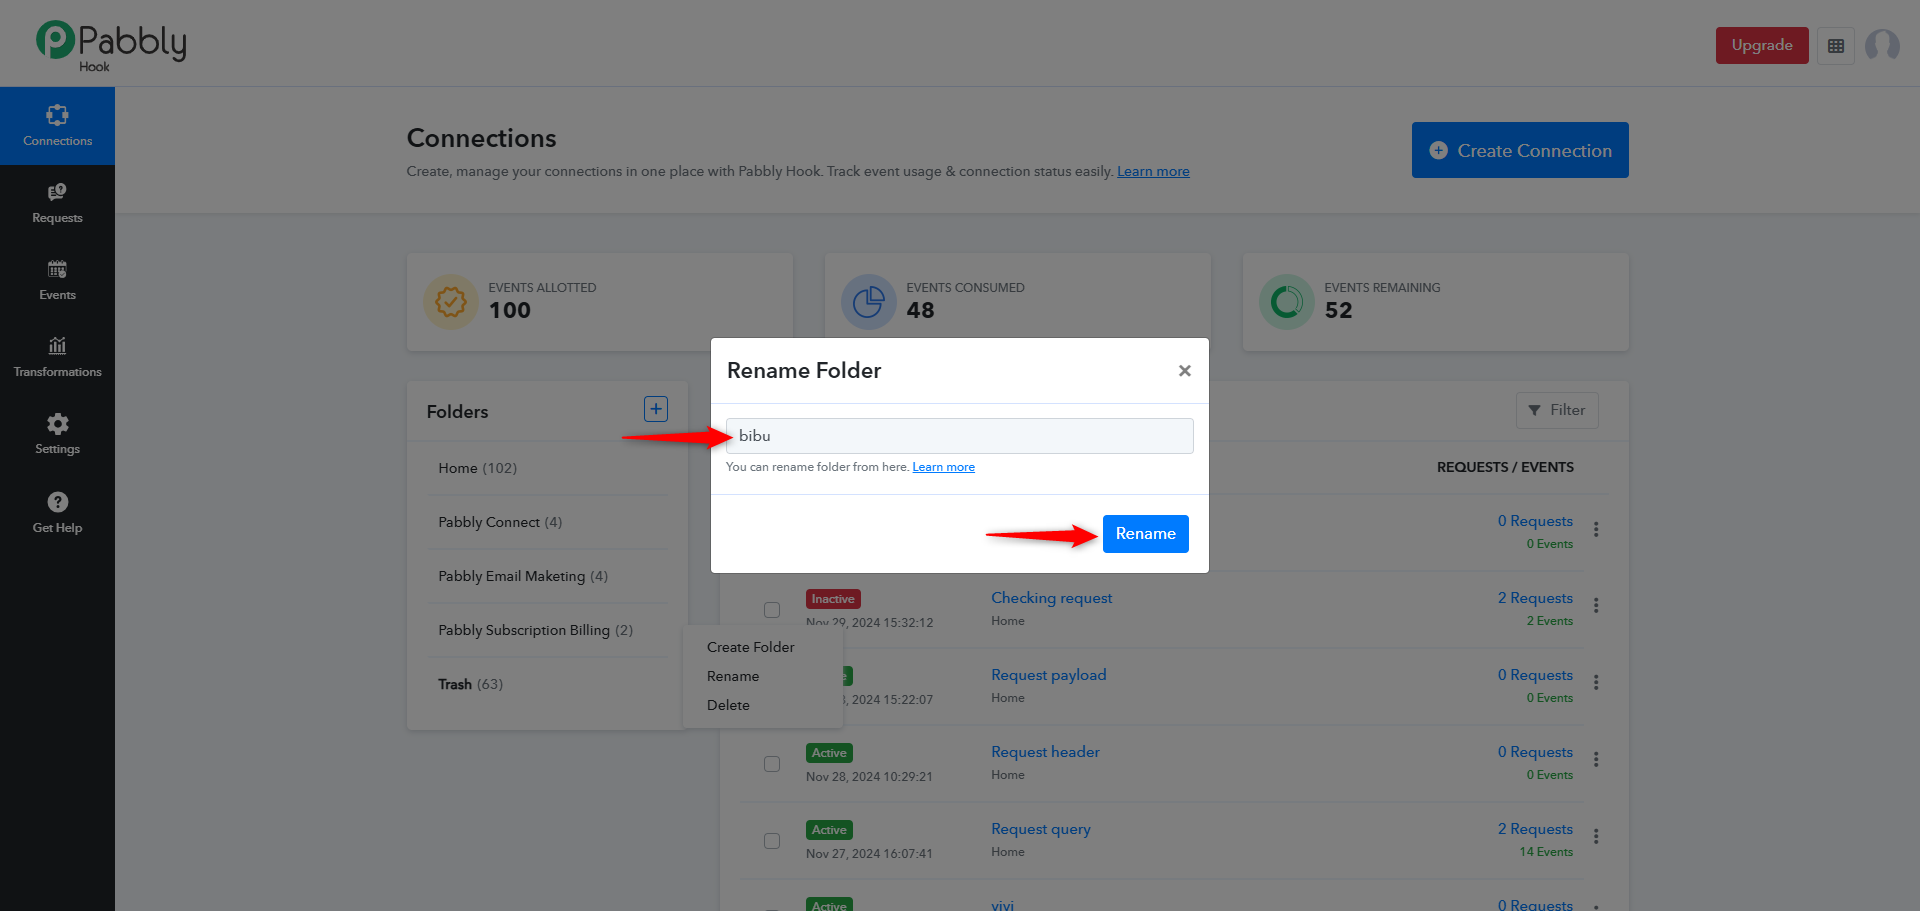This screenshot has width=1920, height=911.
Task: Select Delete in the folder menu
Action: point(728,705)
